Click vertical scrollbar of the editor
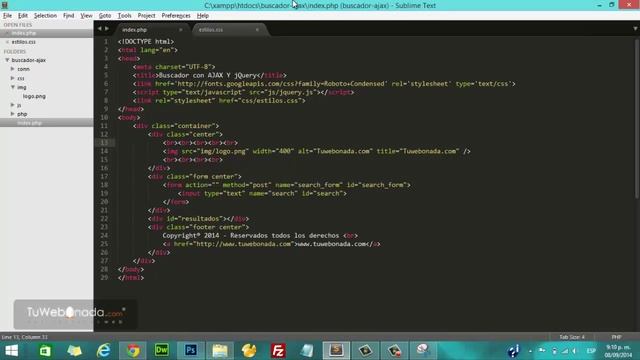 637,118
